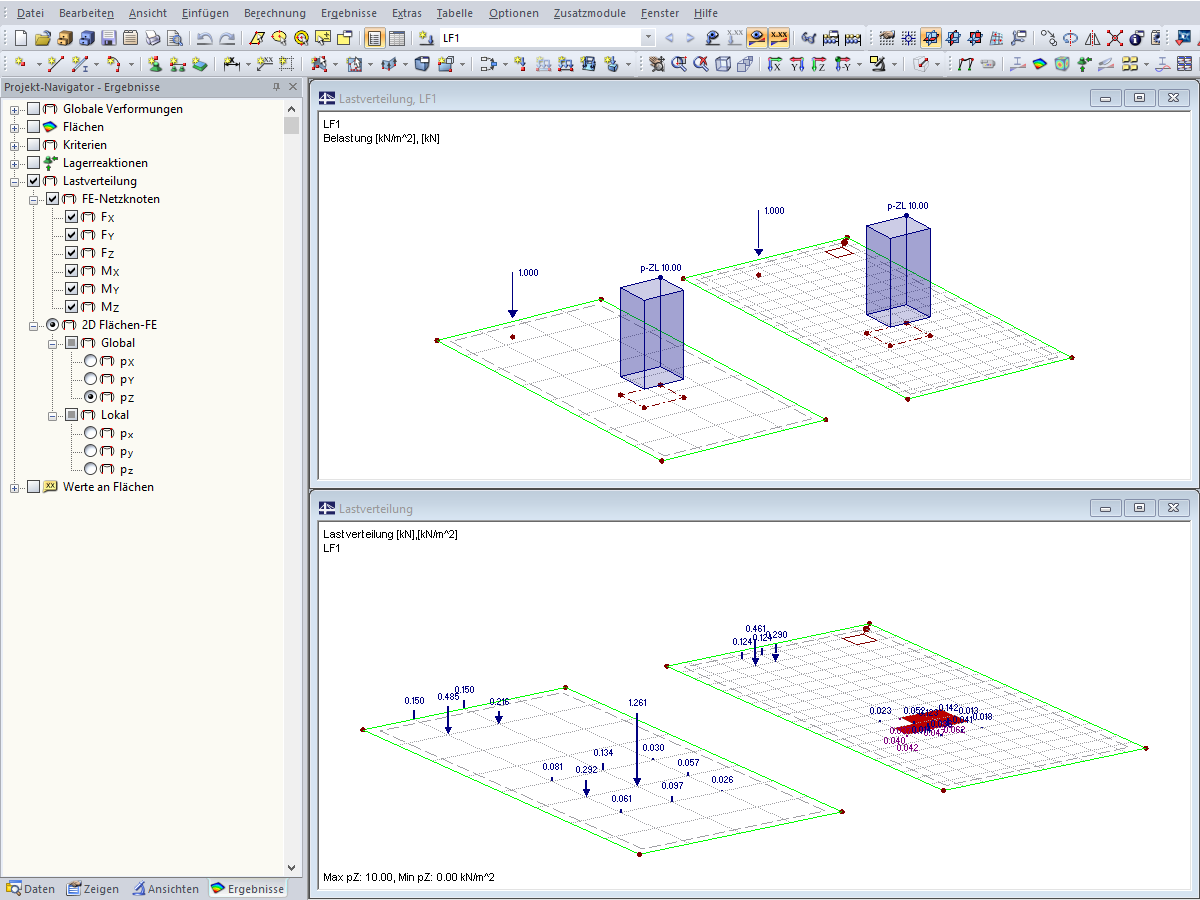Click the Undo arrow icon
Viewport: 1200px width, 900px height.
coord(204,38)
